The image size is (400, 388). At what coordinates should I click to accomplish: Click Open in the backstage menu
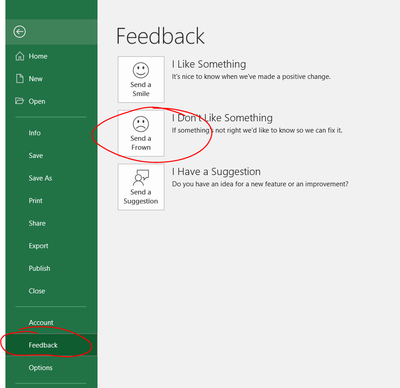[x=37, y=101]
